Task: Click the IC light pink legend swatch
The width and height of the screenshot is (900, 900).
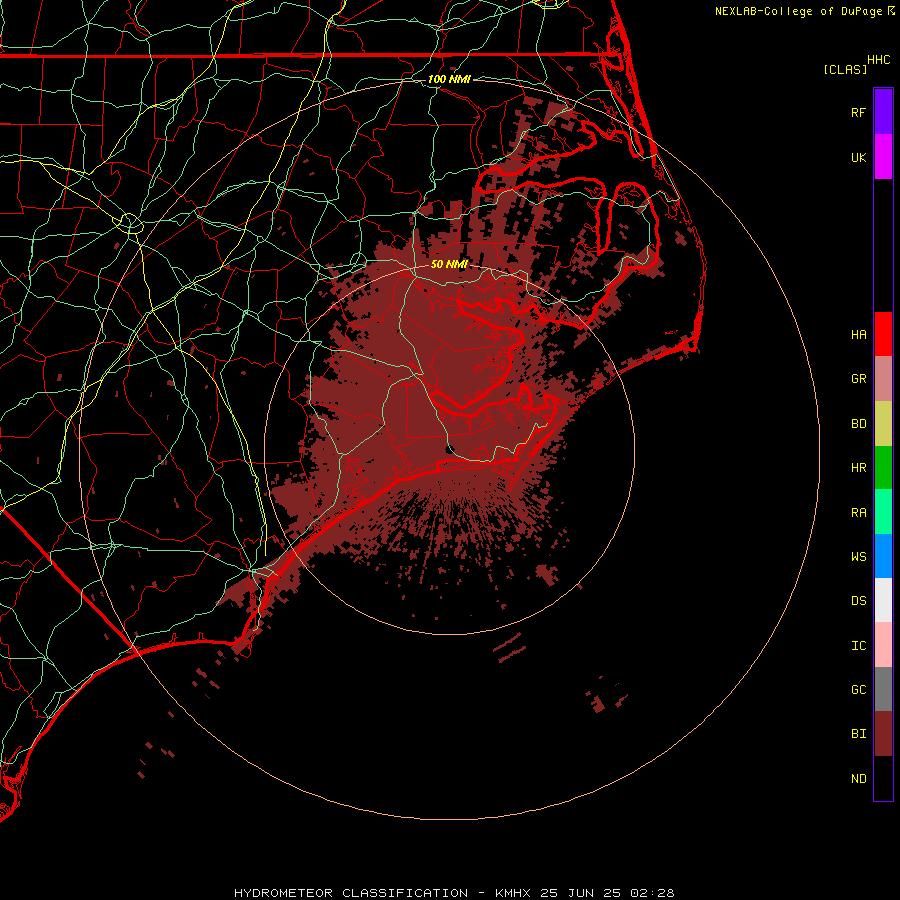Action: 883,645
